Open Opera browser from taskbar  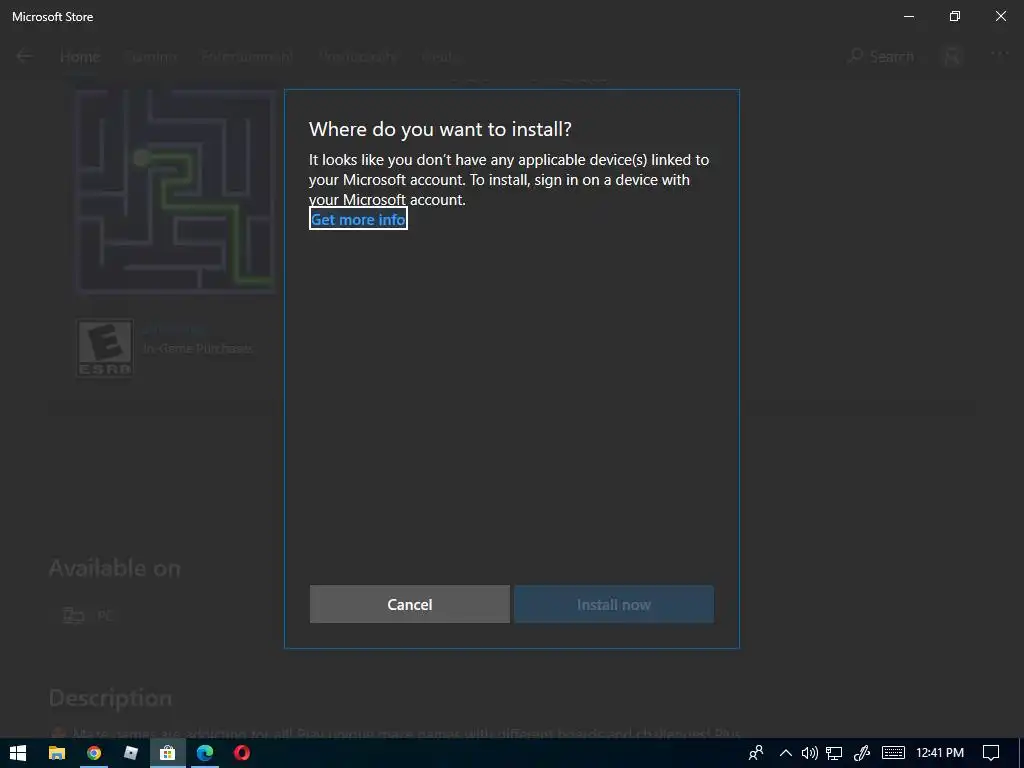pyautogui.click(x=242, y=753)
